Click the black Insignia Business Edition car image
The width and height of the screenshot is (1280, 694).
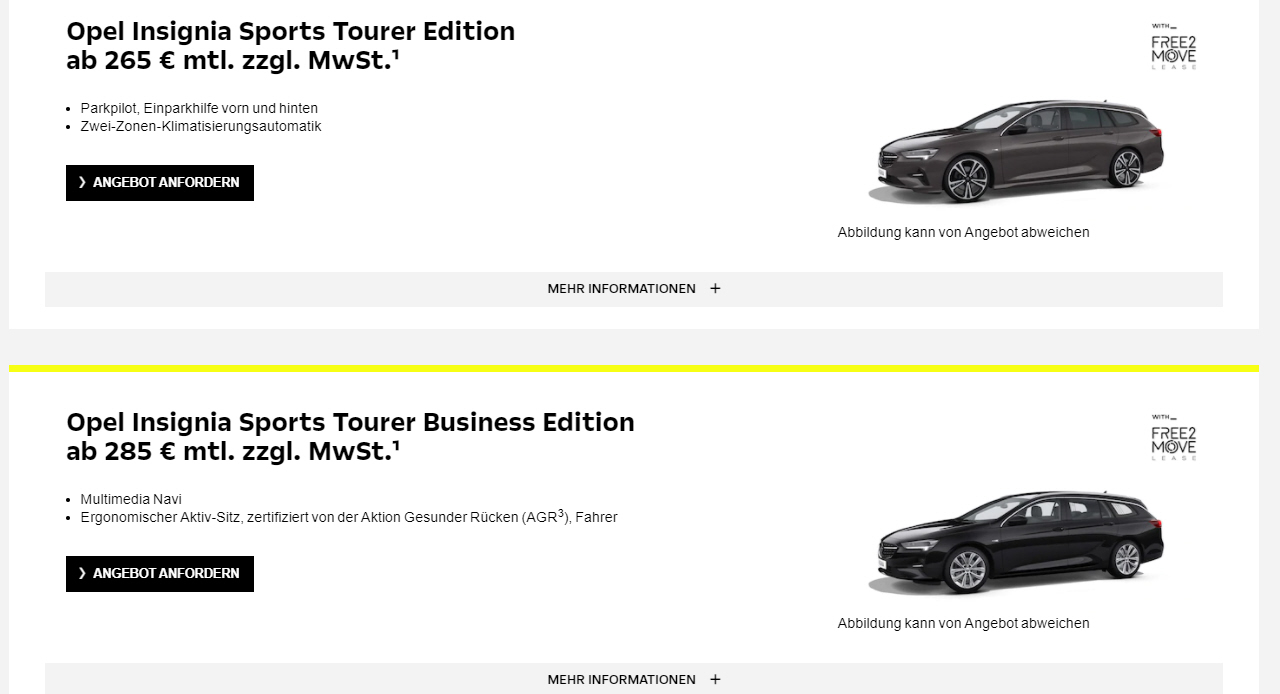[x=1018, y=543]
